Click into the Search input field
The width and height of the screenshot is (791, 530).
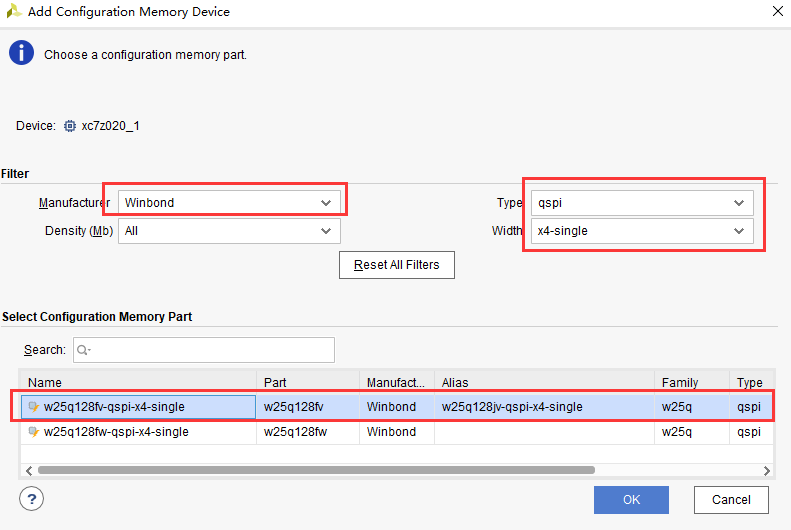click(x=204, y=350)
